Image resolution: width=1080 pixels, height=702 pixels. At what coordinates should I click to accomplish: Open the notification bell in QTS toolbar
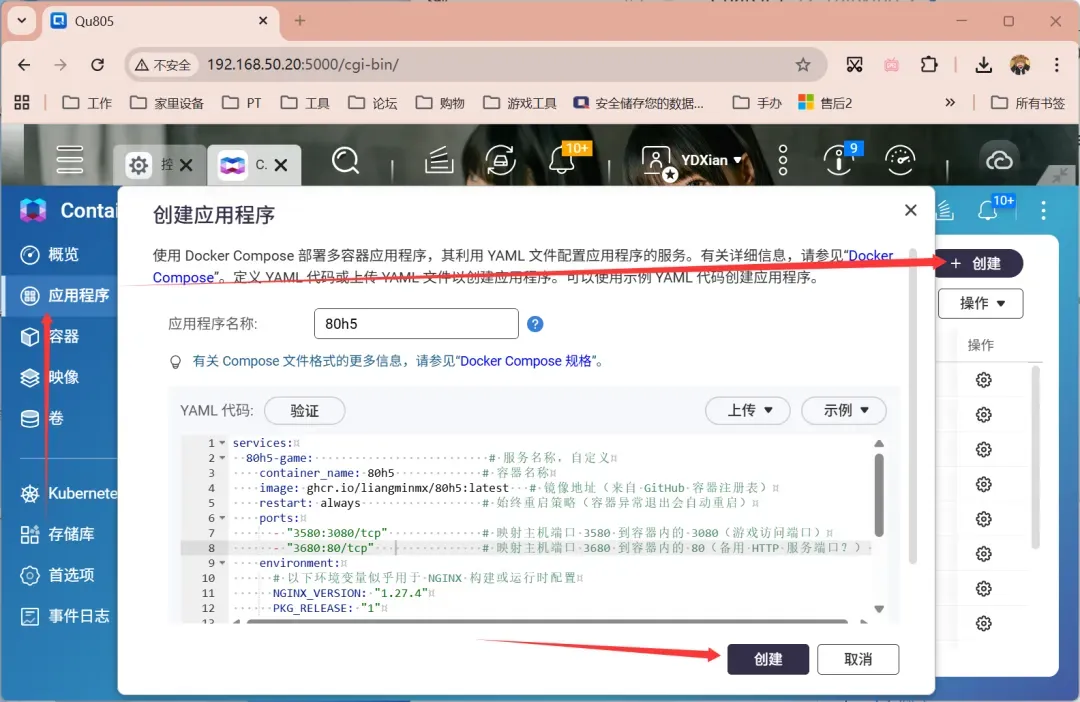click(x=562, y=160)
